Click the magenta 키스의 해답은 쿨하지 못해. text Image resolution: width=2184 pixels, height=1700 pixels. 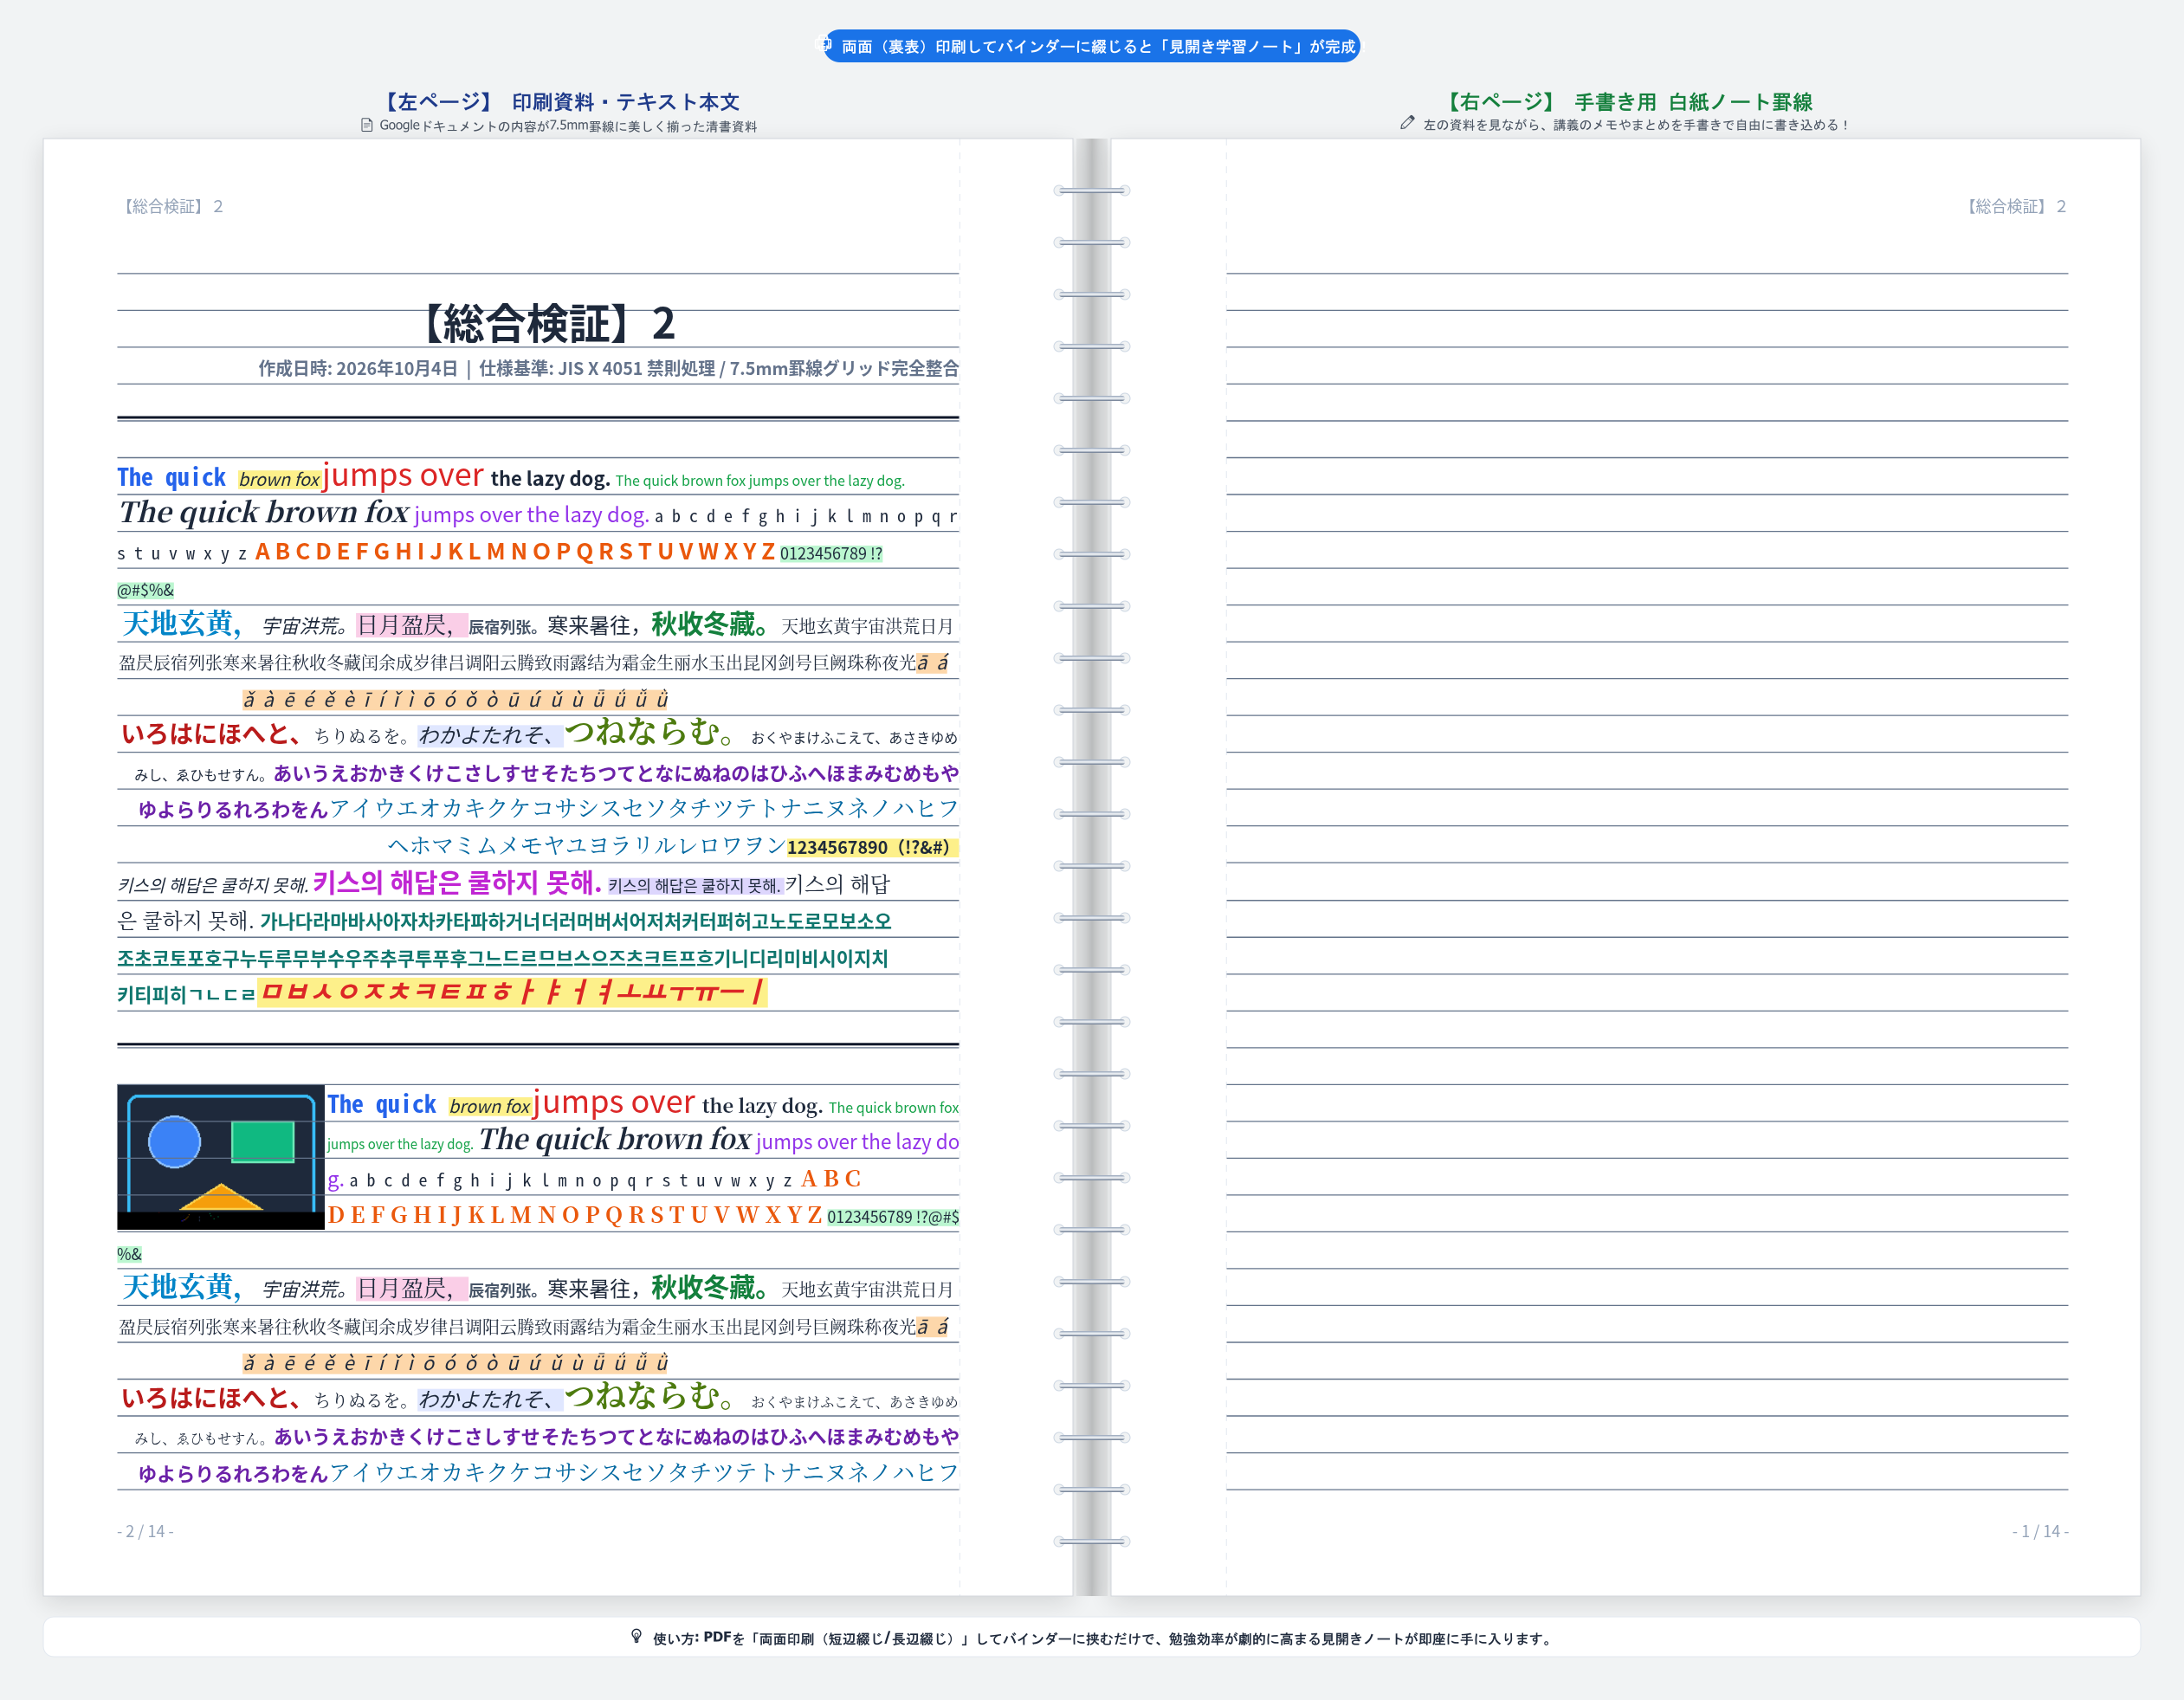tap(457, 882)
